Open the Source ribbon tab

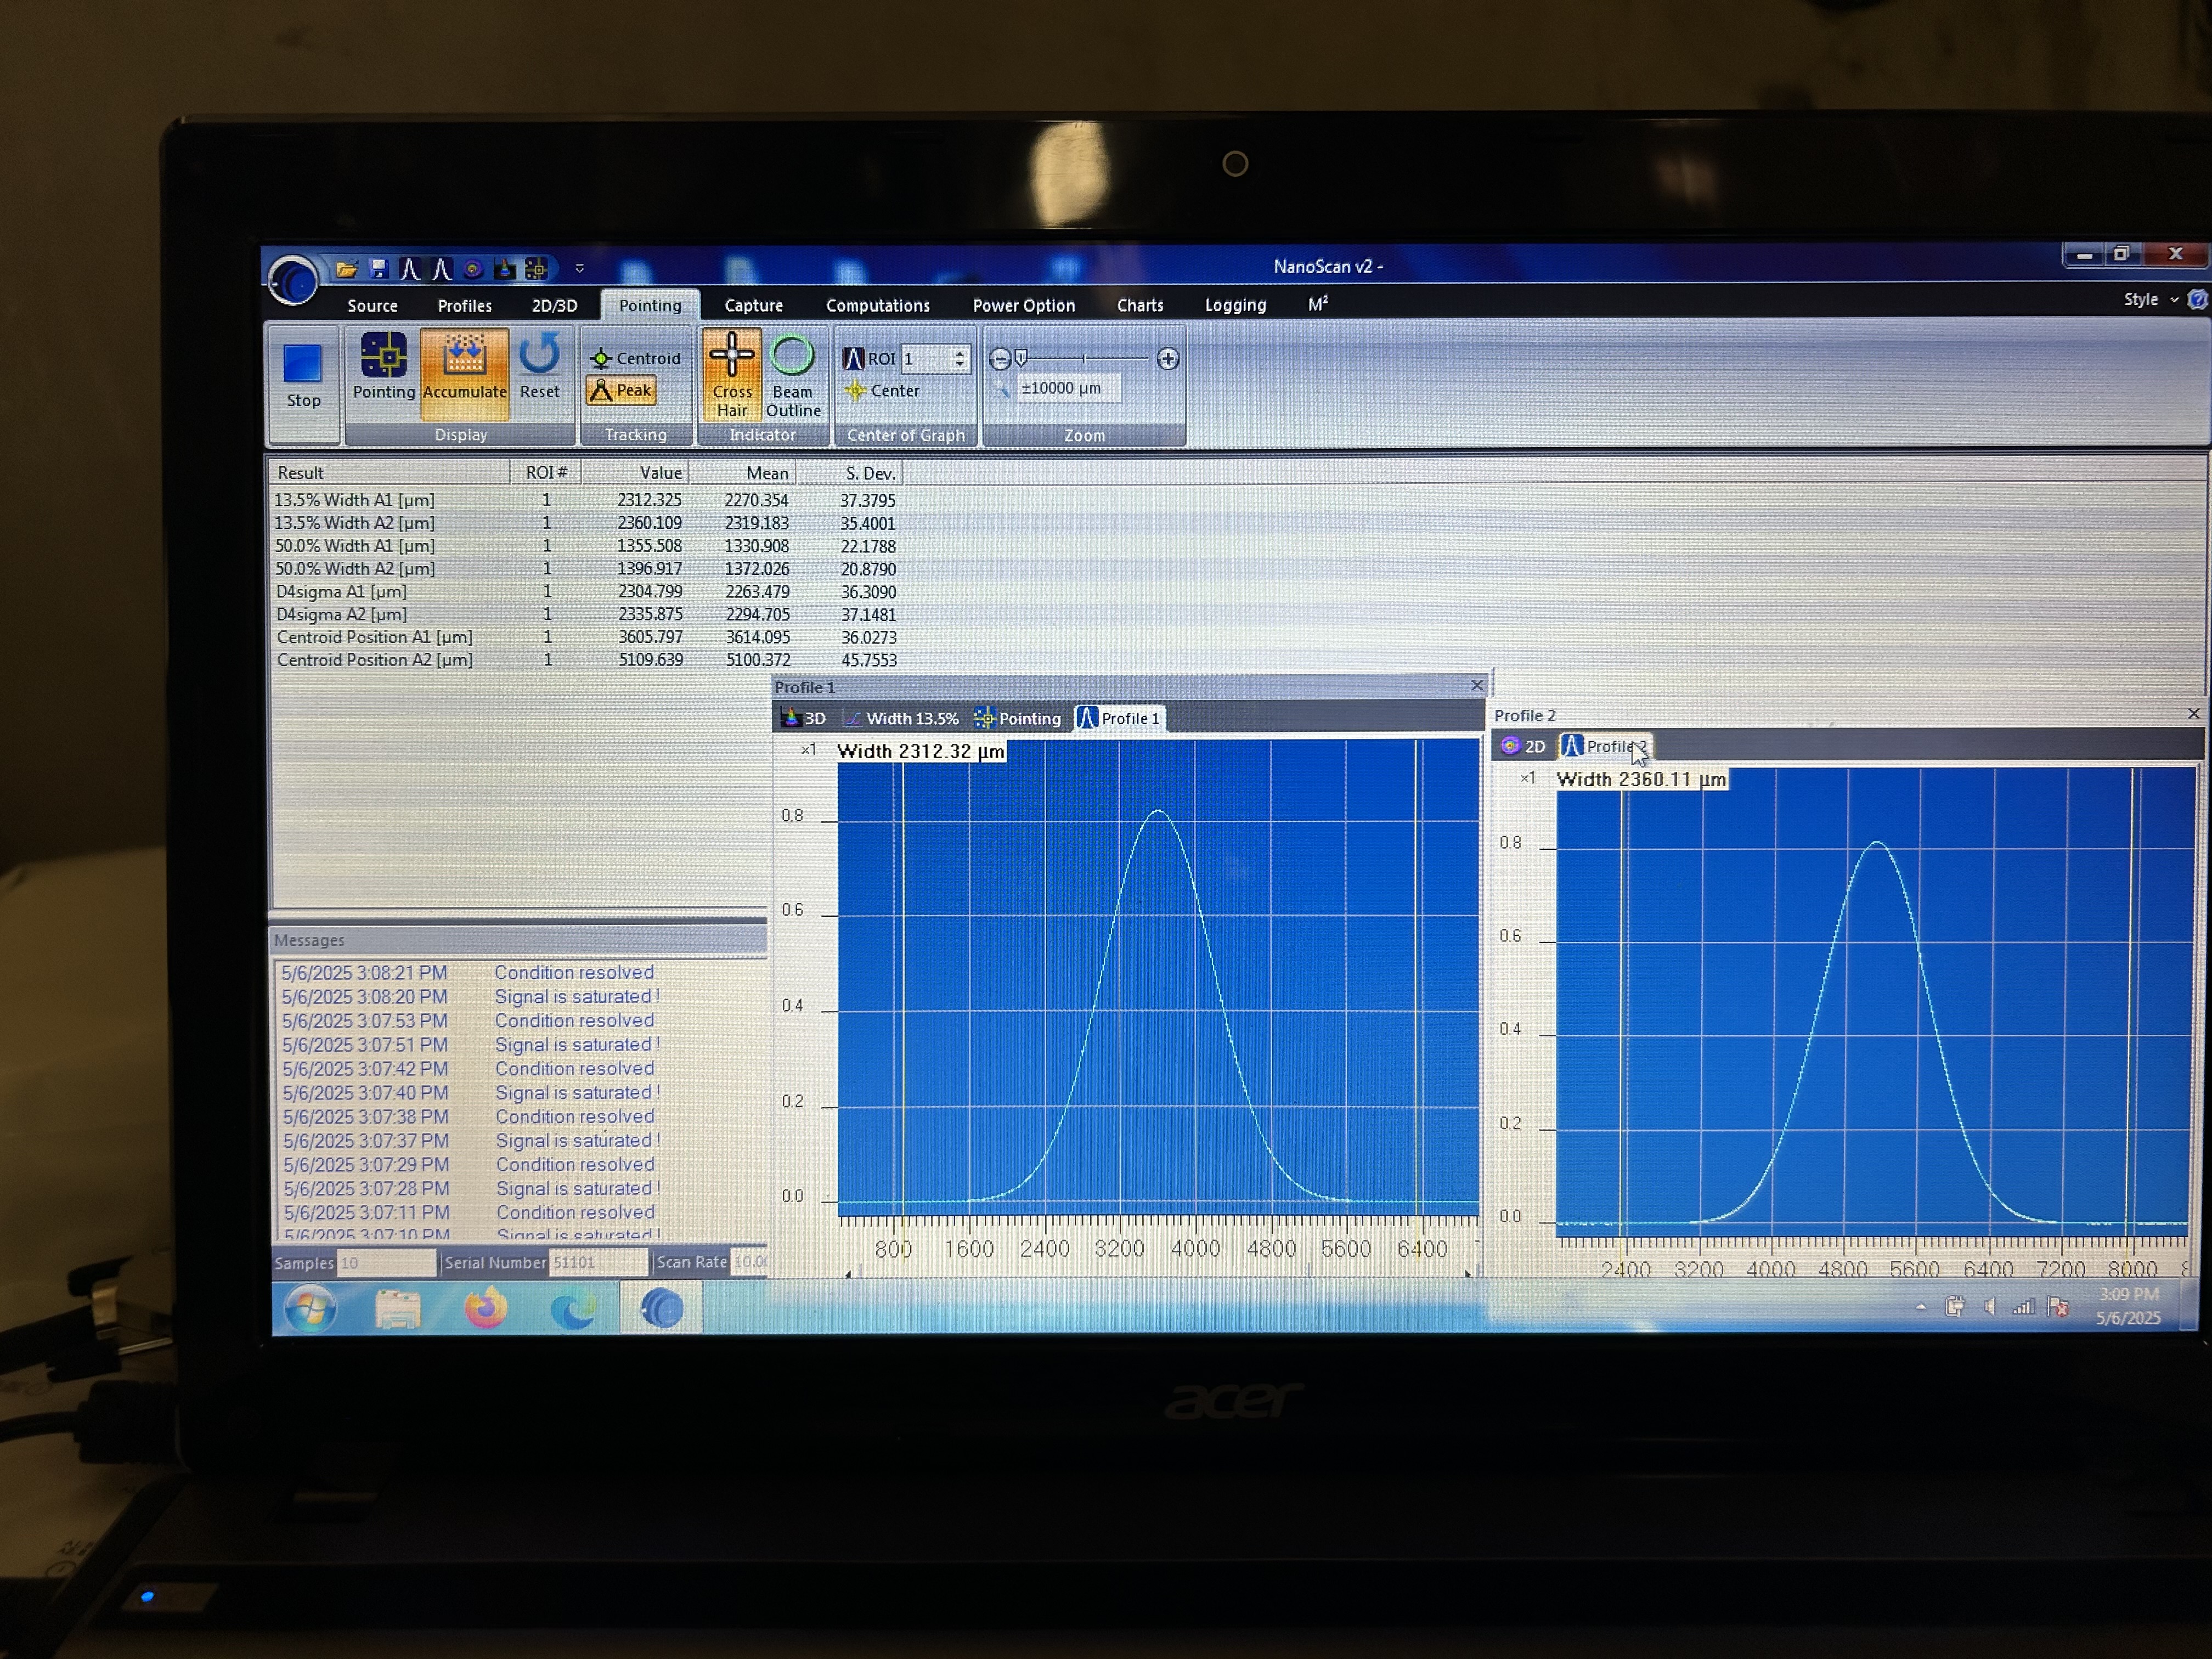(372, 306)
